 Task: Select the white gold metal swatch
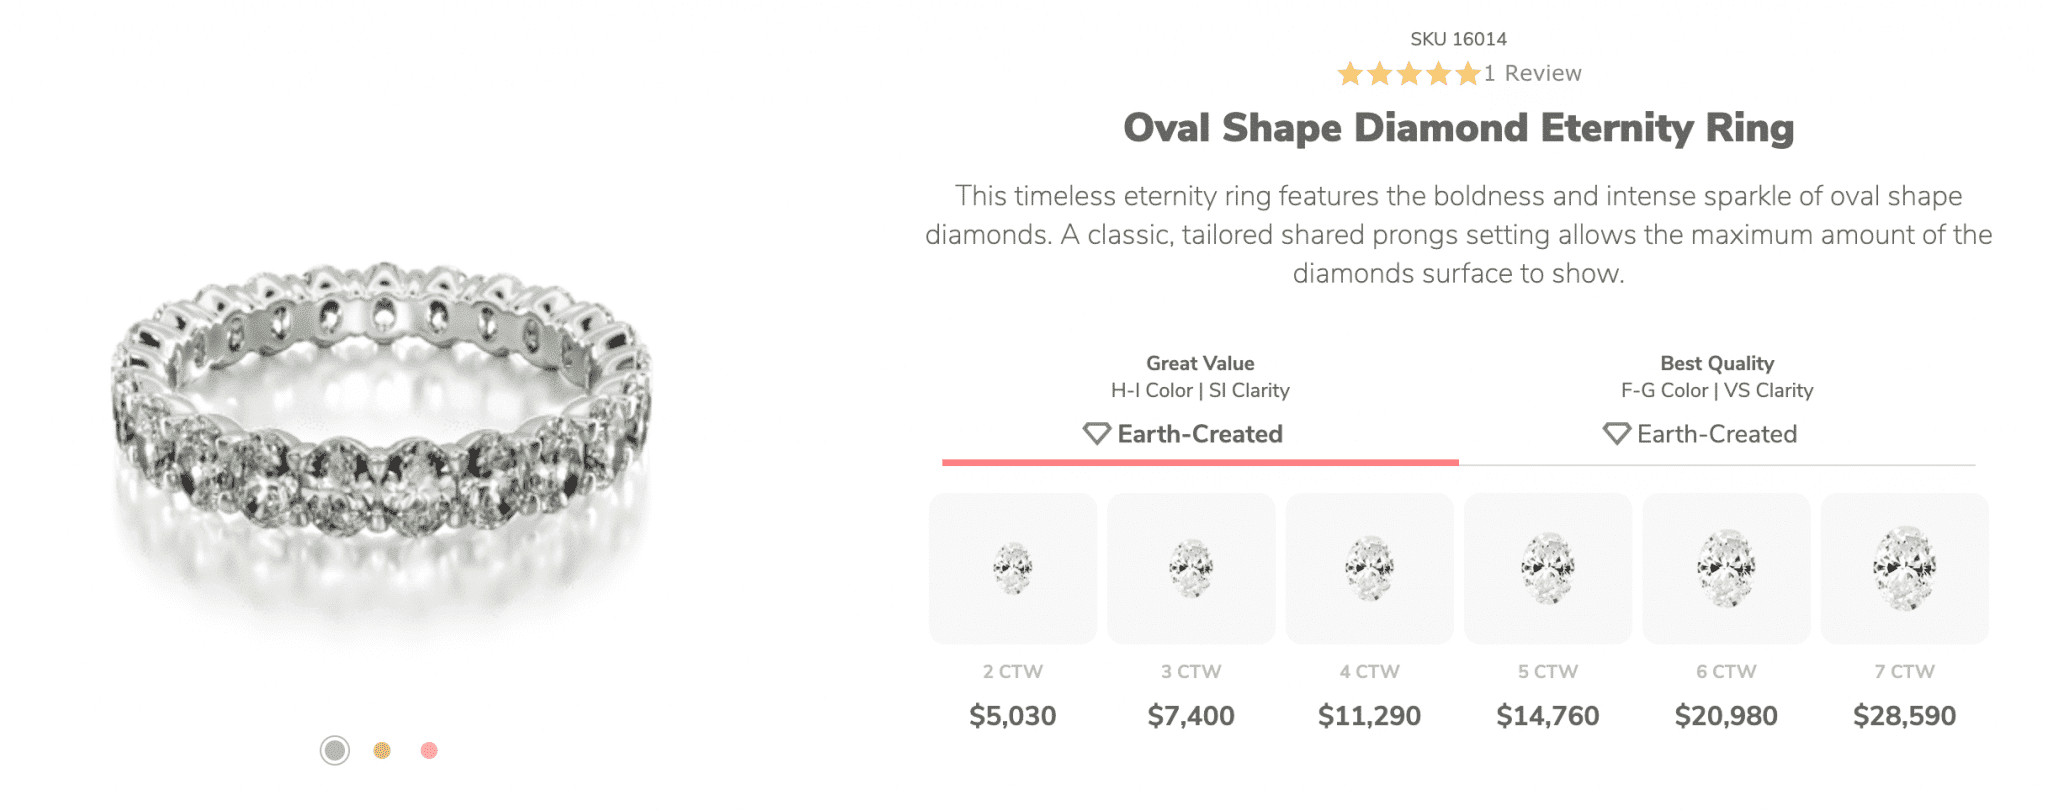[333, 748]
